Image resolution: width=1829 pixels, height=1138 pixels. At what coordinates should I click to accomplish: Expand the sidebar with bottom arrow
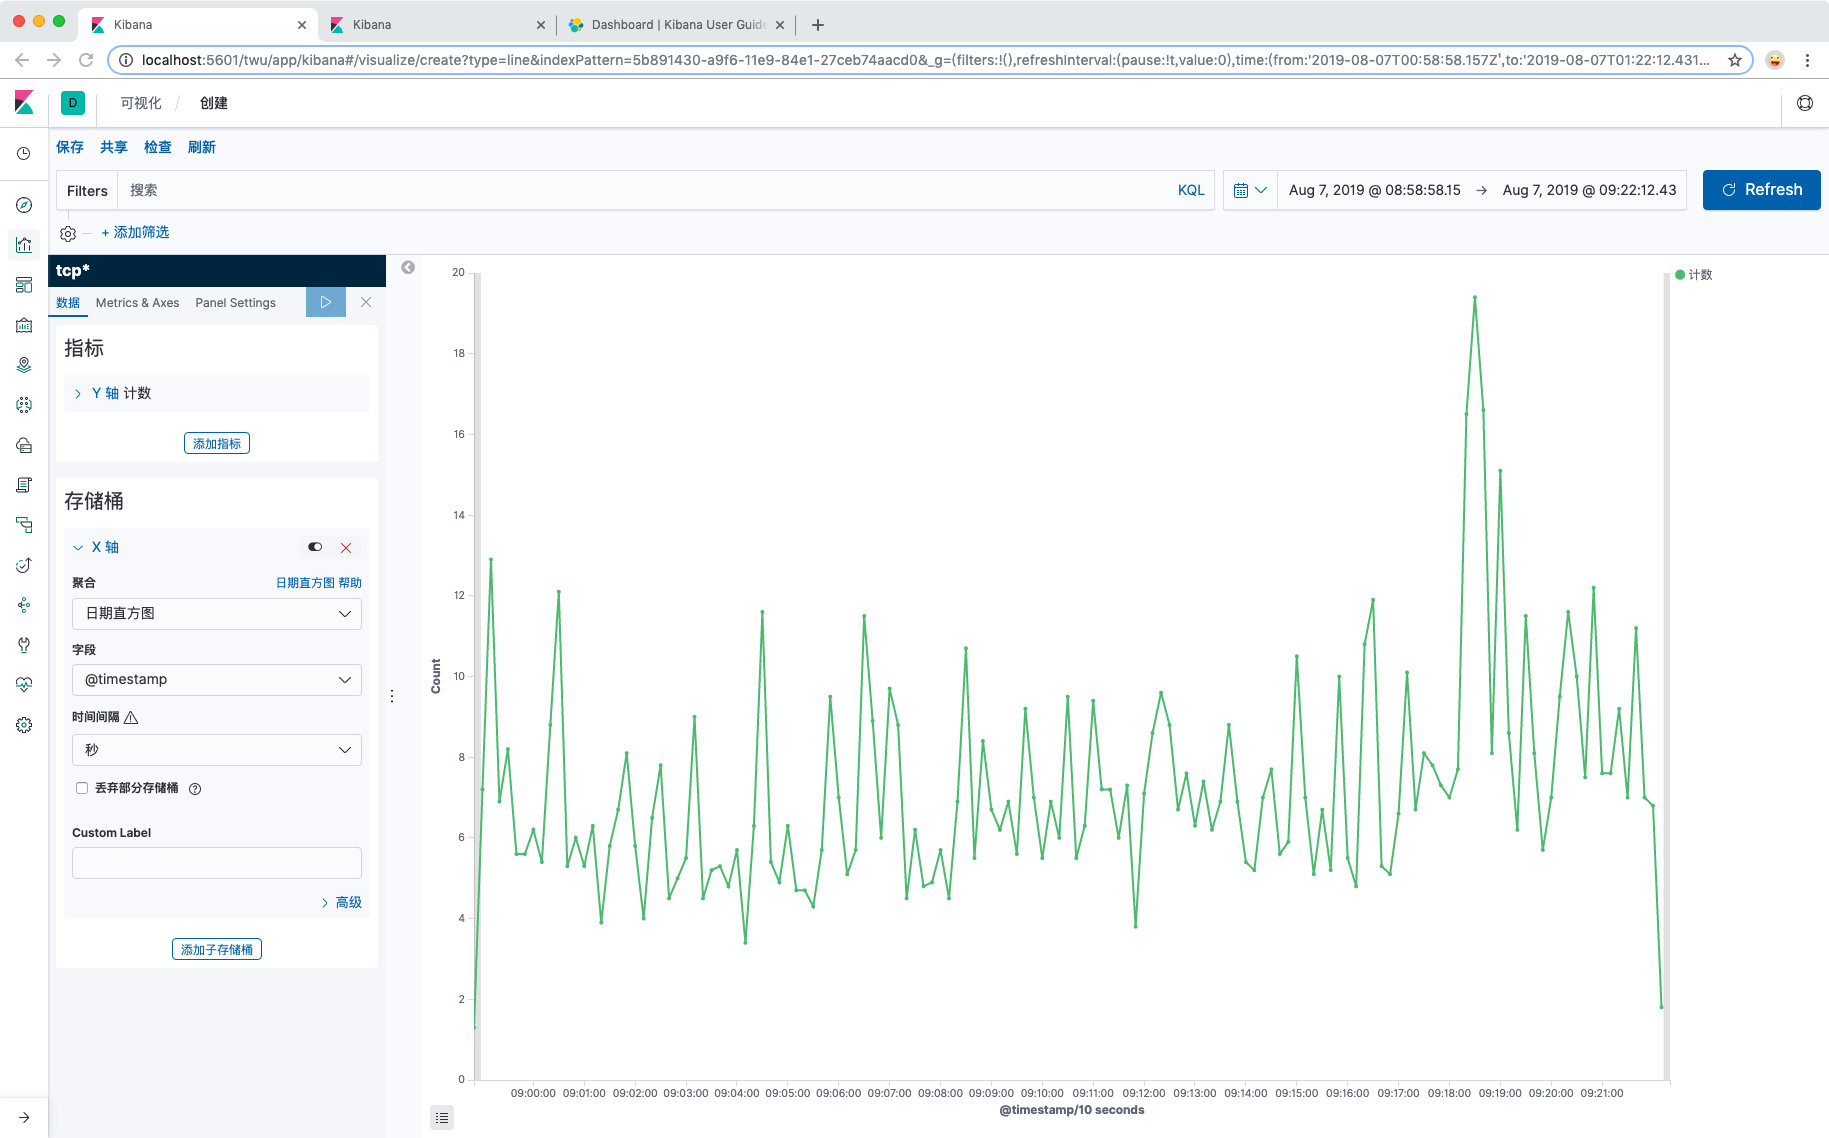pos(24,1117)
